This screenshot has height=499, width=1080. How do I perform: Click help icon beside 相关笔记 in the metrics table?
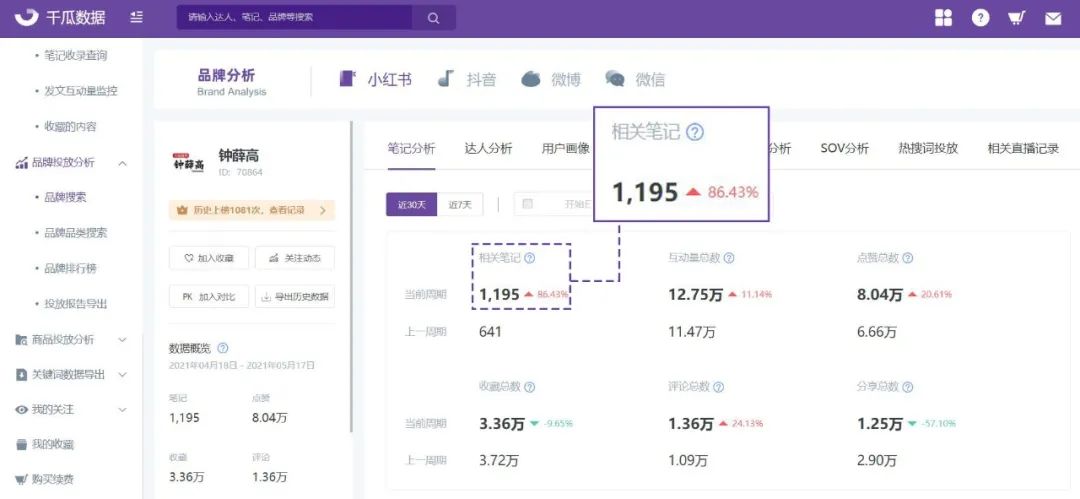click(529, 258)
